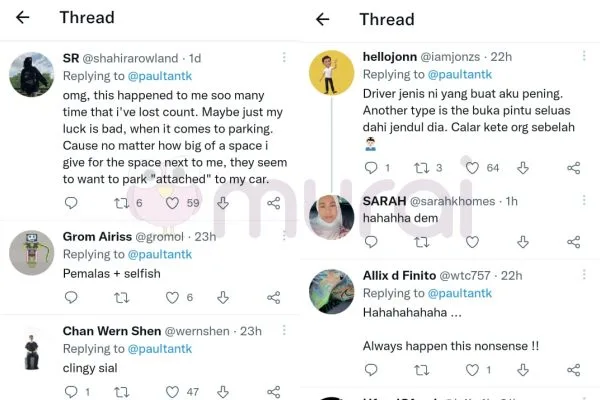Share hellojonn's tweet

pos(573,168)
